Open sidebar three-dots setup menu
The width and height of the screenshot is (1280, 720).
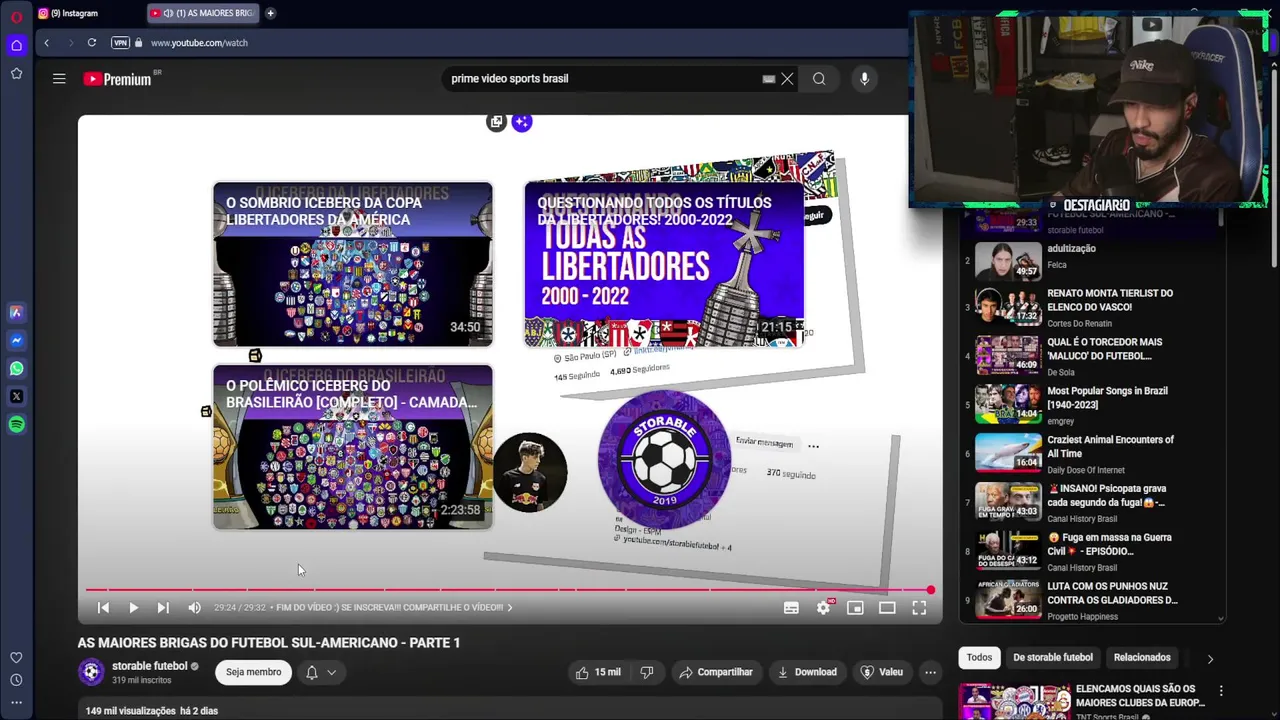click(16, 702)
